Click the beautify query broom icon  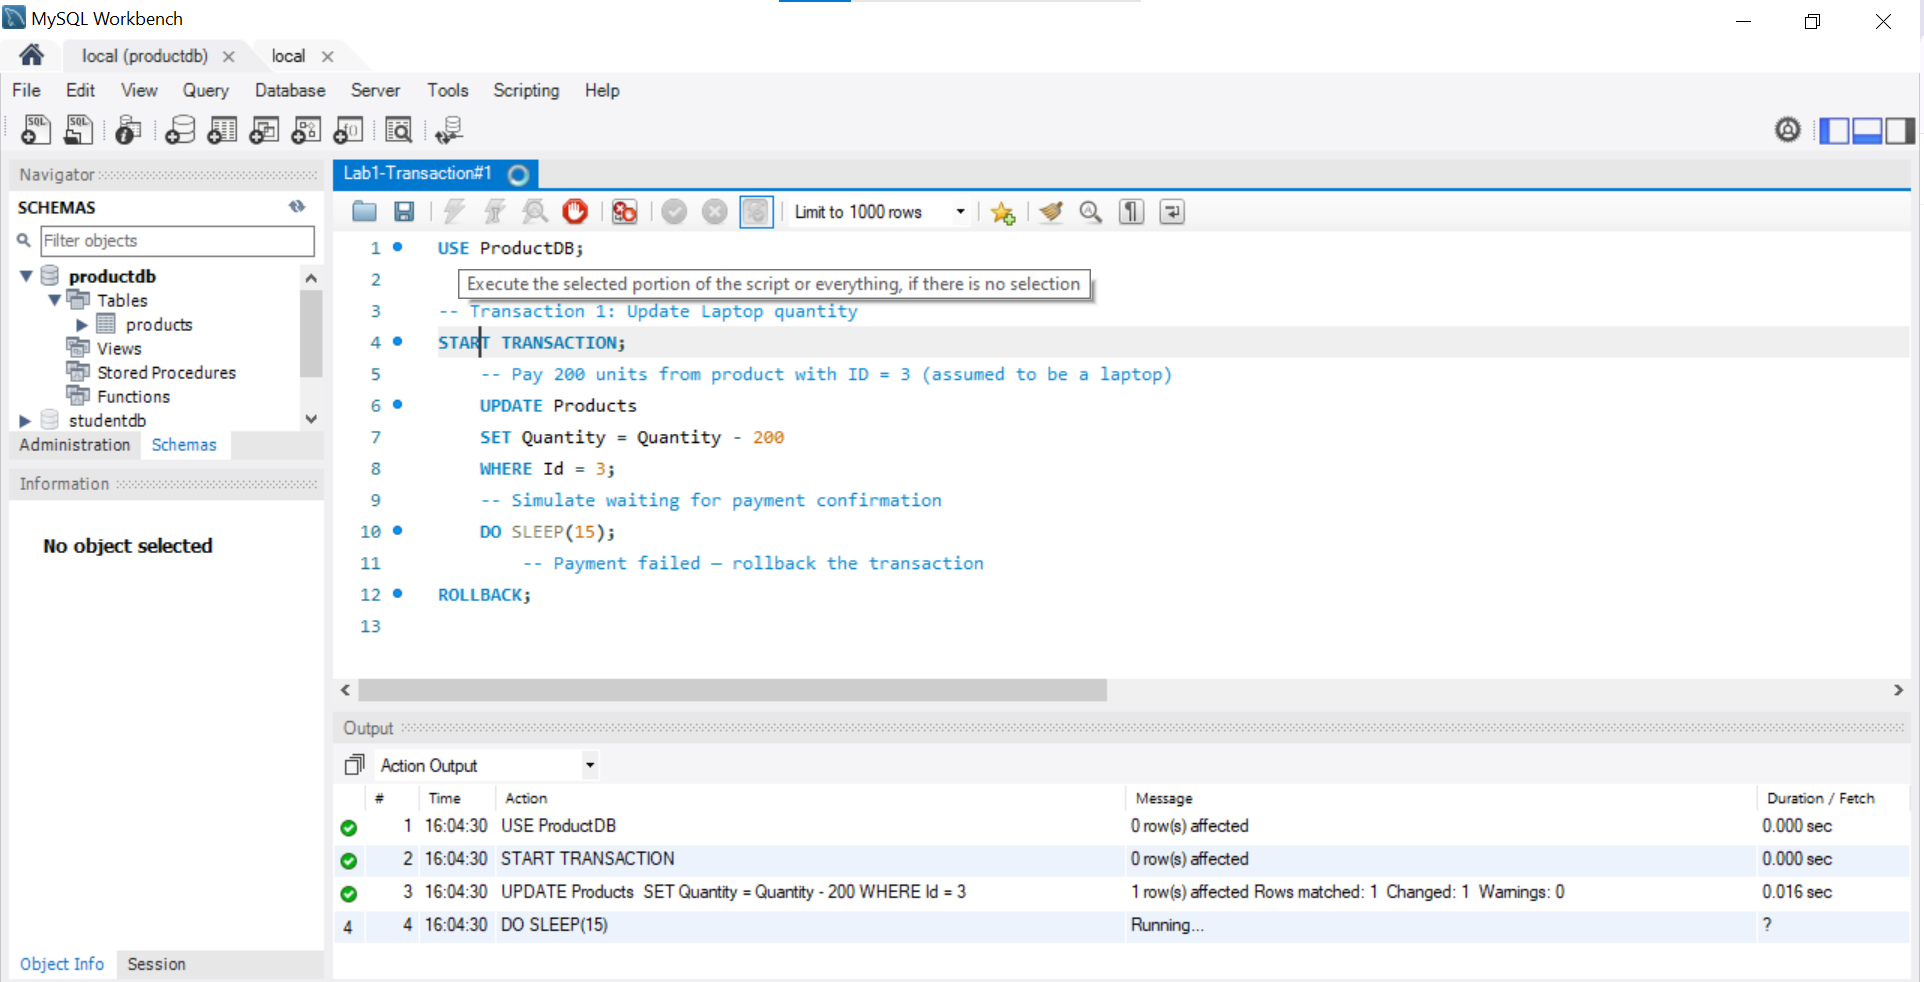click(x=1050, y=212)
